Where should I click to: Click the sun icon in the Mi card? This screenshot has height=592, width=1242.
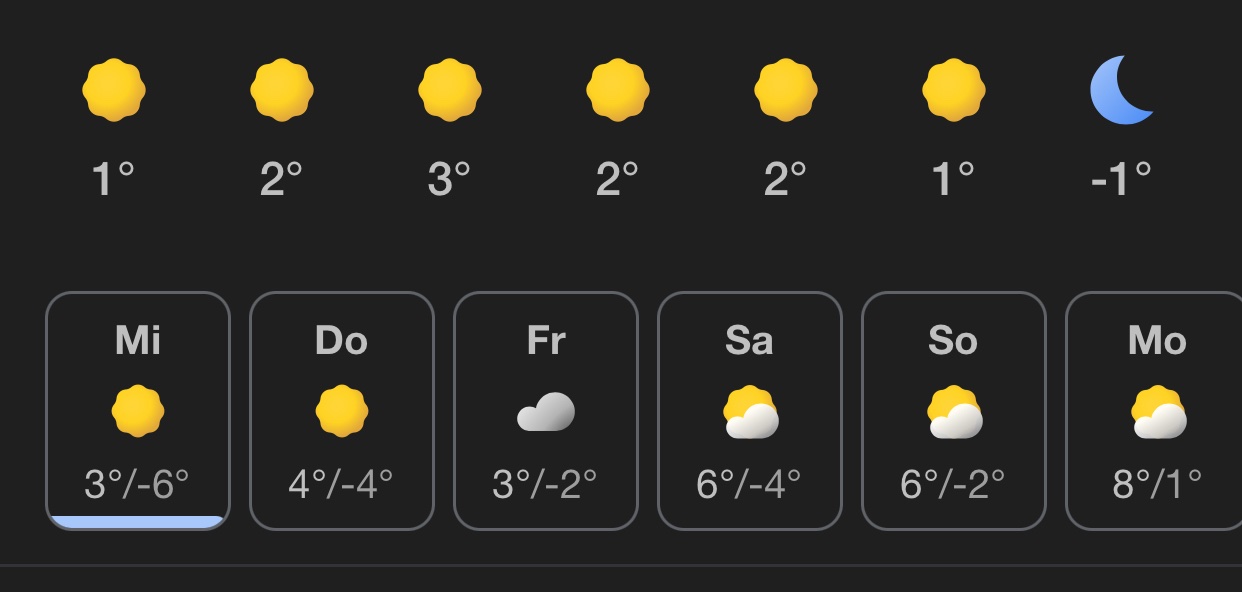pyautogui.click(x=138, y=412)
